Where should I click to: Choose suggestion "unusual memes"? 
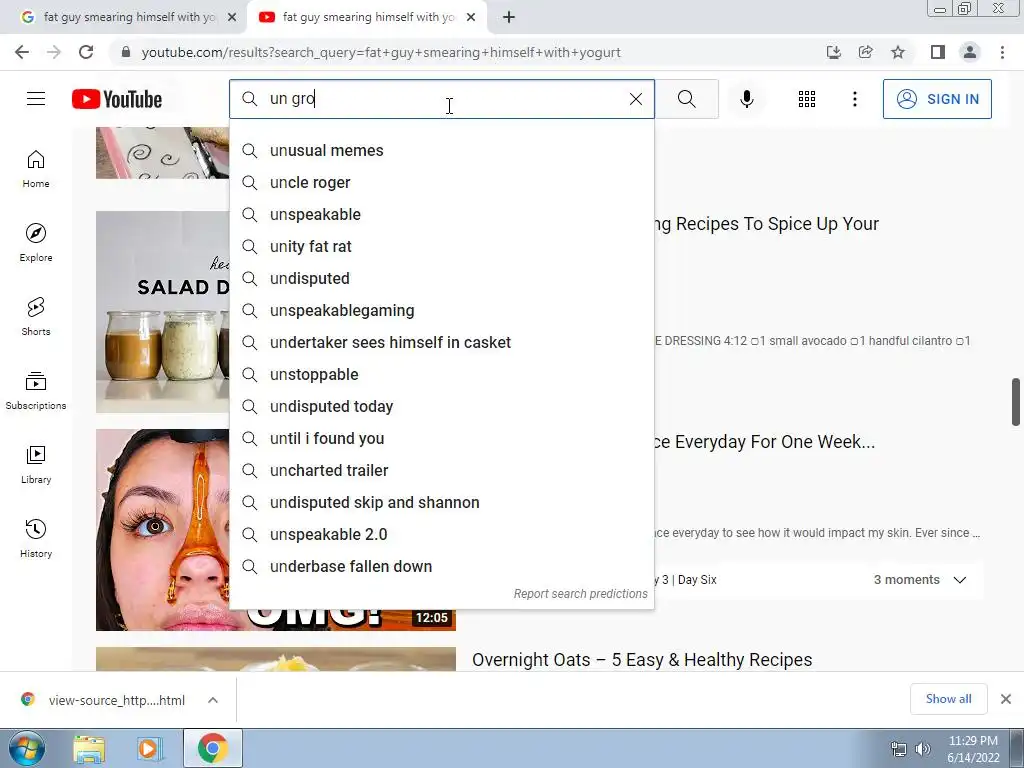(441, 150)
